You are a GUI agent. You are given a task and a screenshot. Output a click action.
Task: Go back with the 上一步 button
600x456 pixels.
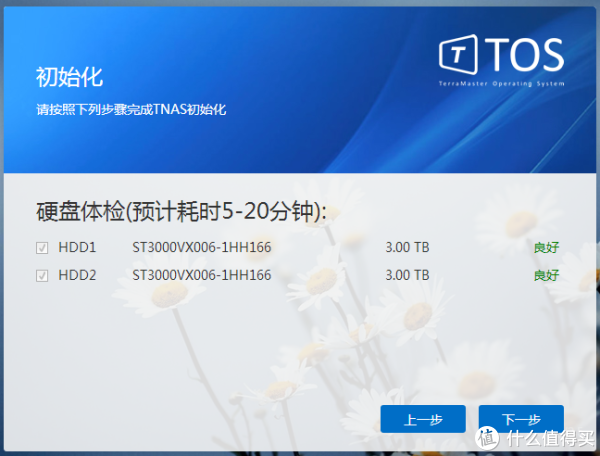pyautogui.click(x=423, y=419)
